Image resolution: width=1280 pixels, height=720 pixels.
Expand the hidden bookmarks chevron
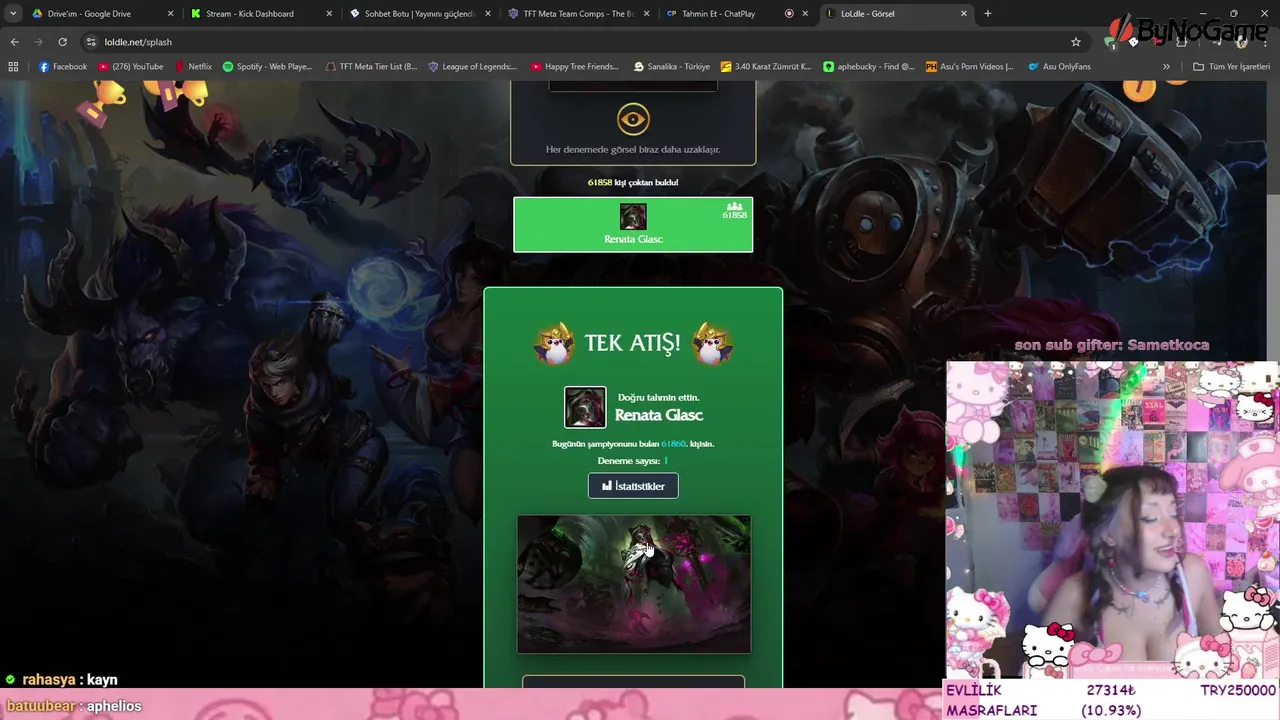(x=1166, y=67)
